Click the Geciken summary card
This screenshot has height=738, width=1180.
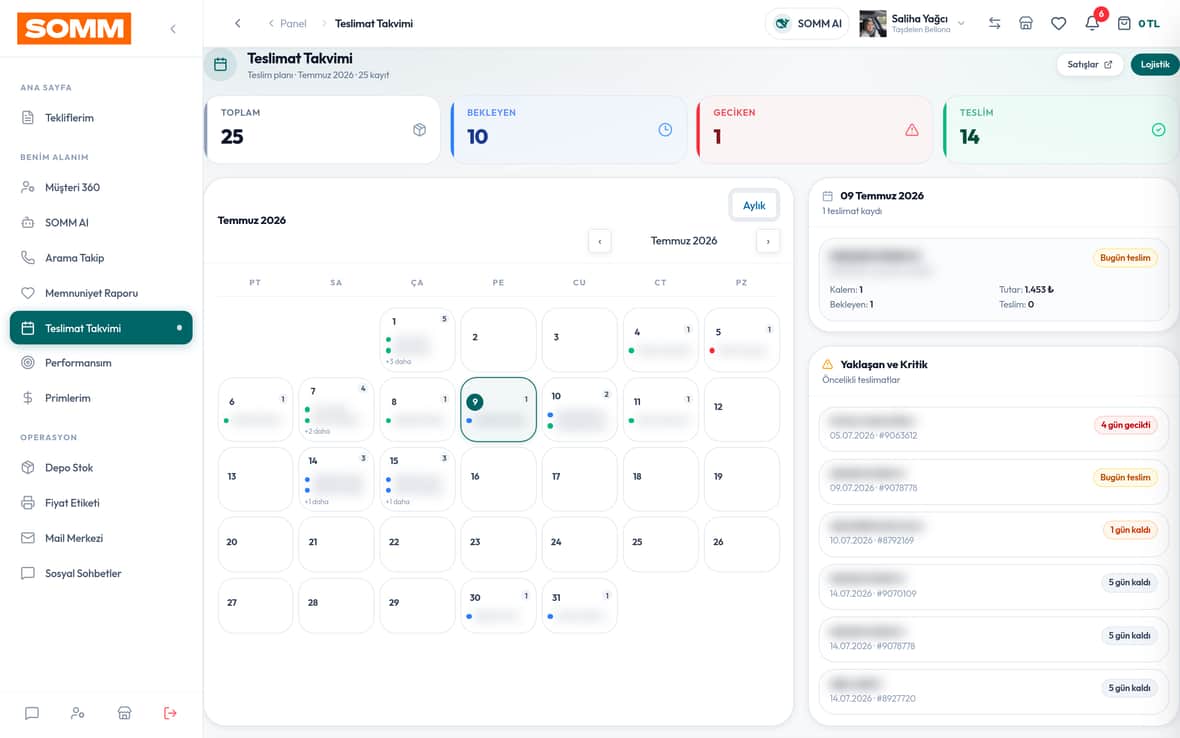816,129
